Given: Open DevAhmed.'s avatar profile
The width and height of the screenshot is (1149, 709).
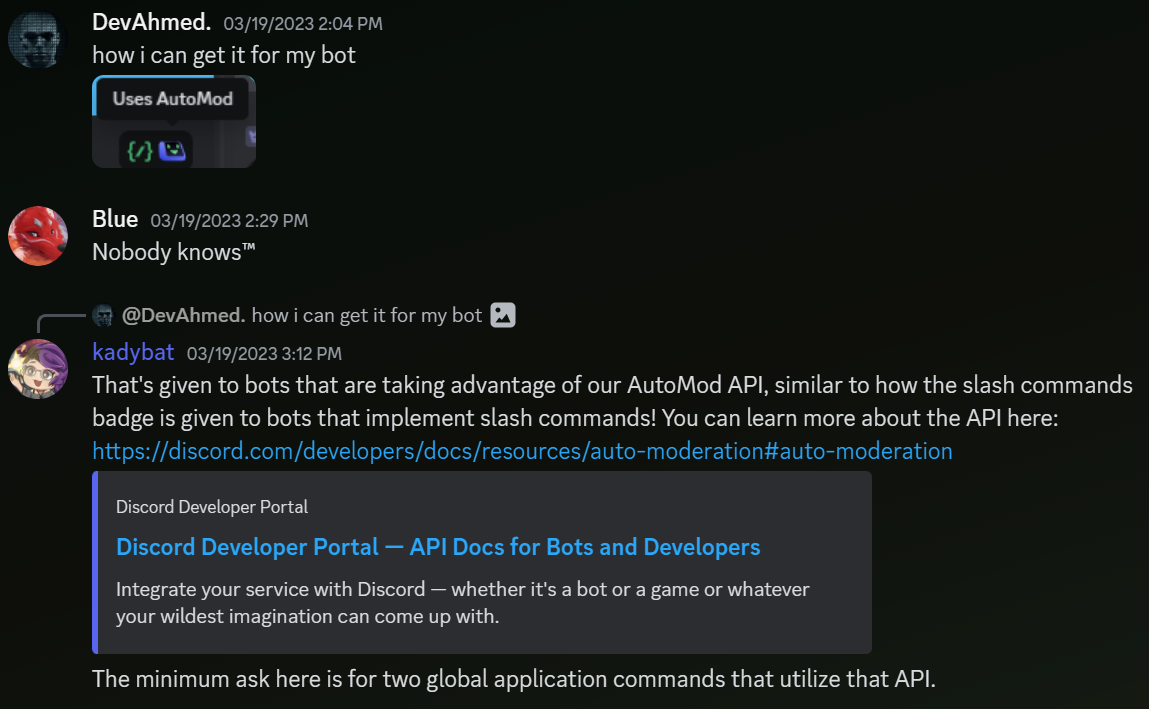Looking at the screenshot, I should 37,39.
